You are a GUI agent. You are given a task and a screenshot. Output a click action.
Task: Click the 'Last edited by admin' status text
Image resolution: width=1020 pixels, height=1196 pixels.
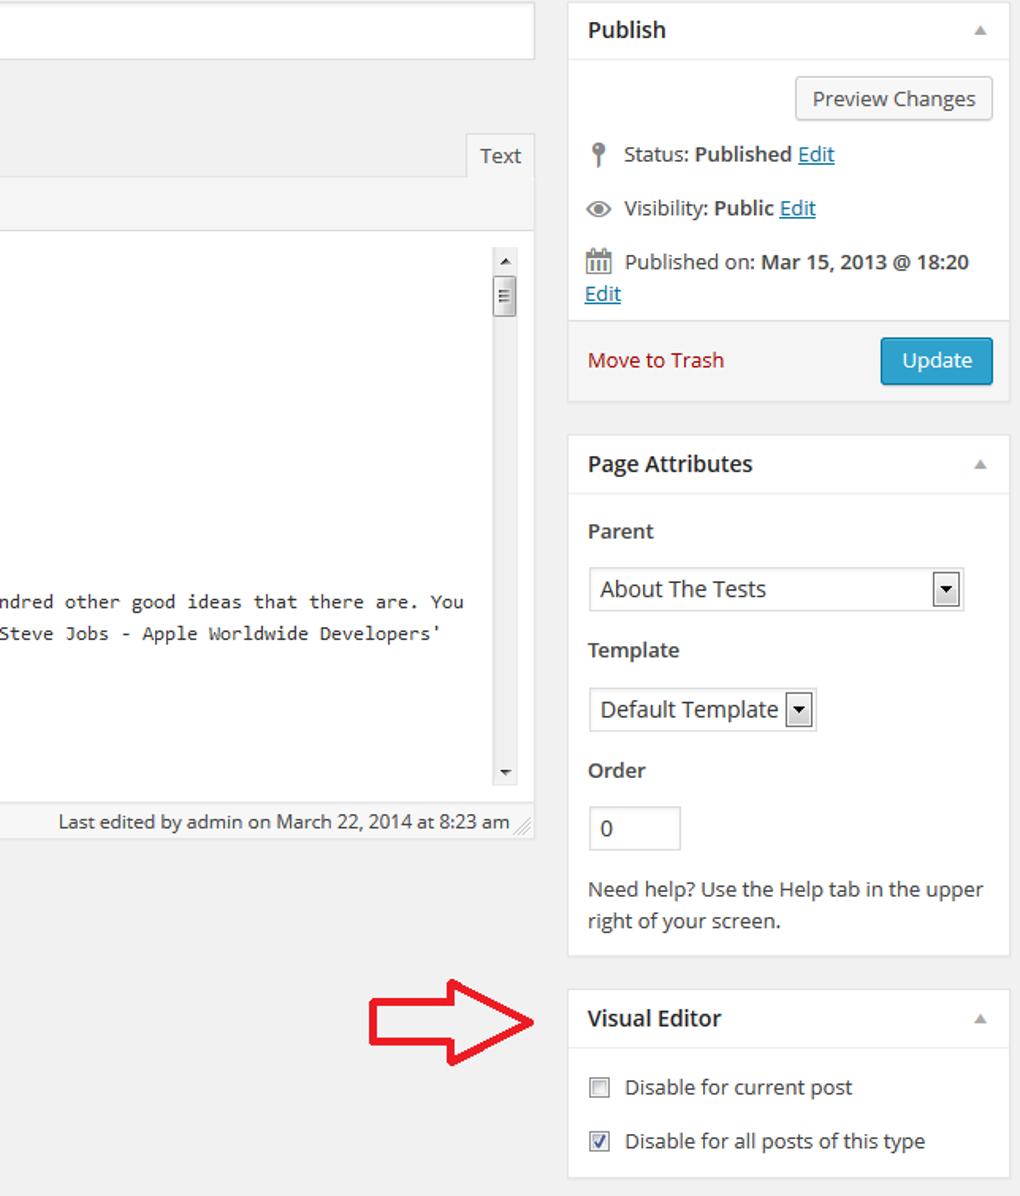pos(284,821)
